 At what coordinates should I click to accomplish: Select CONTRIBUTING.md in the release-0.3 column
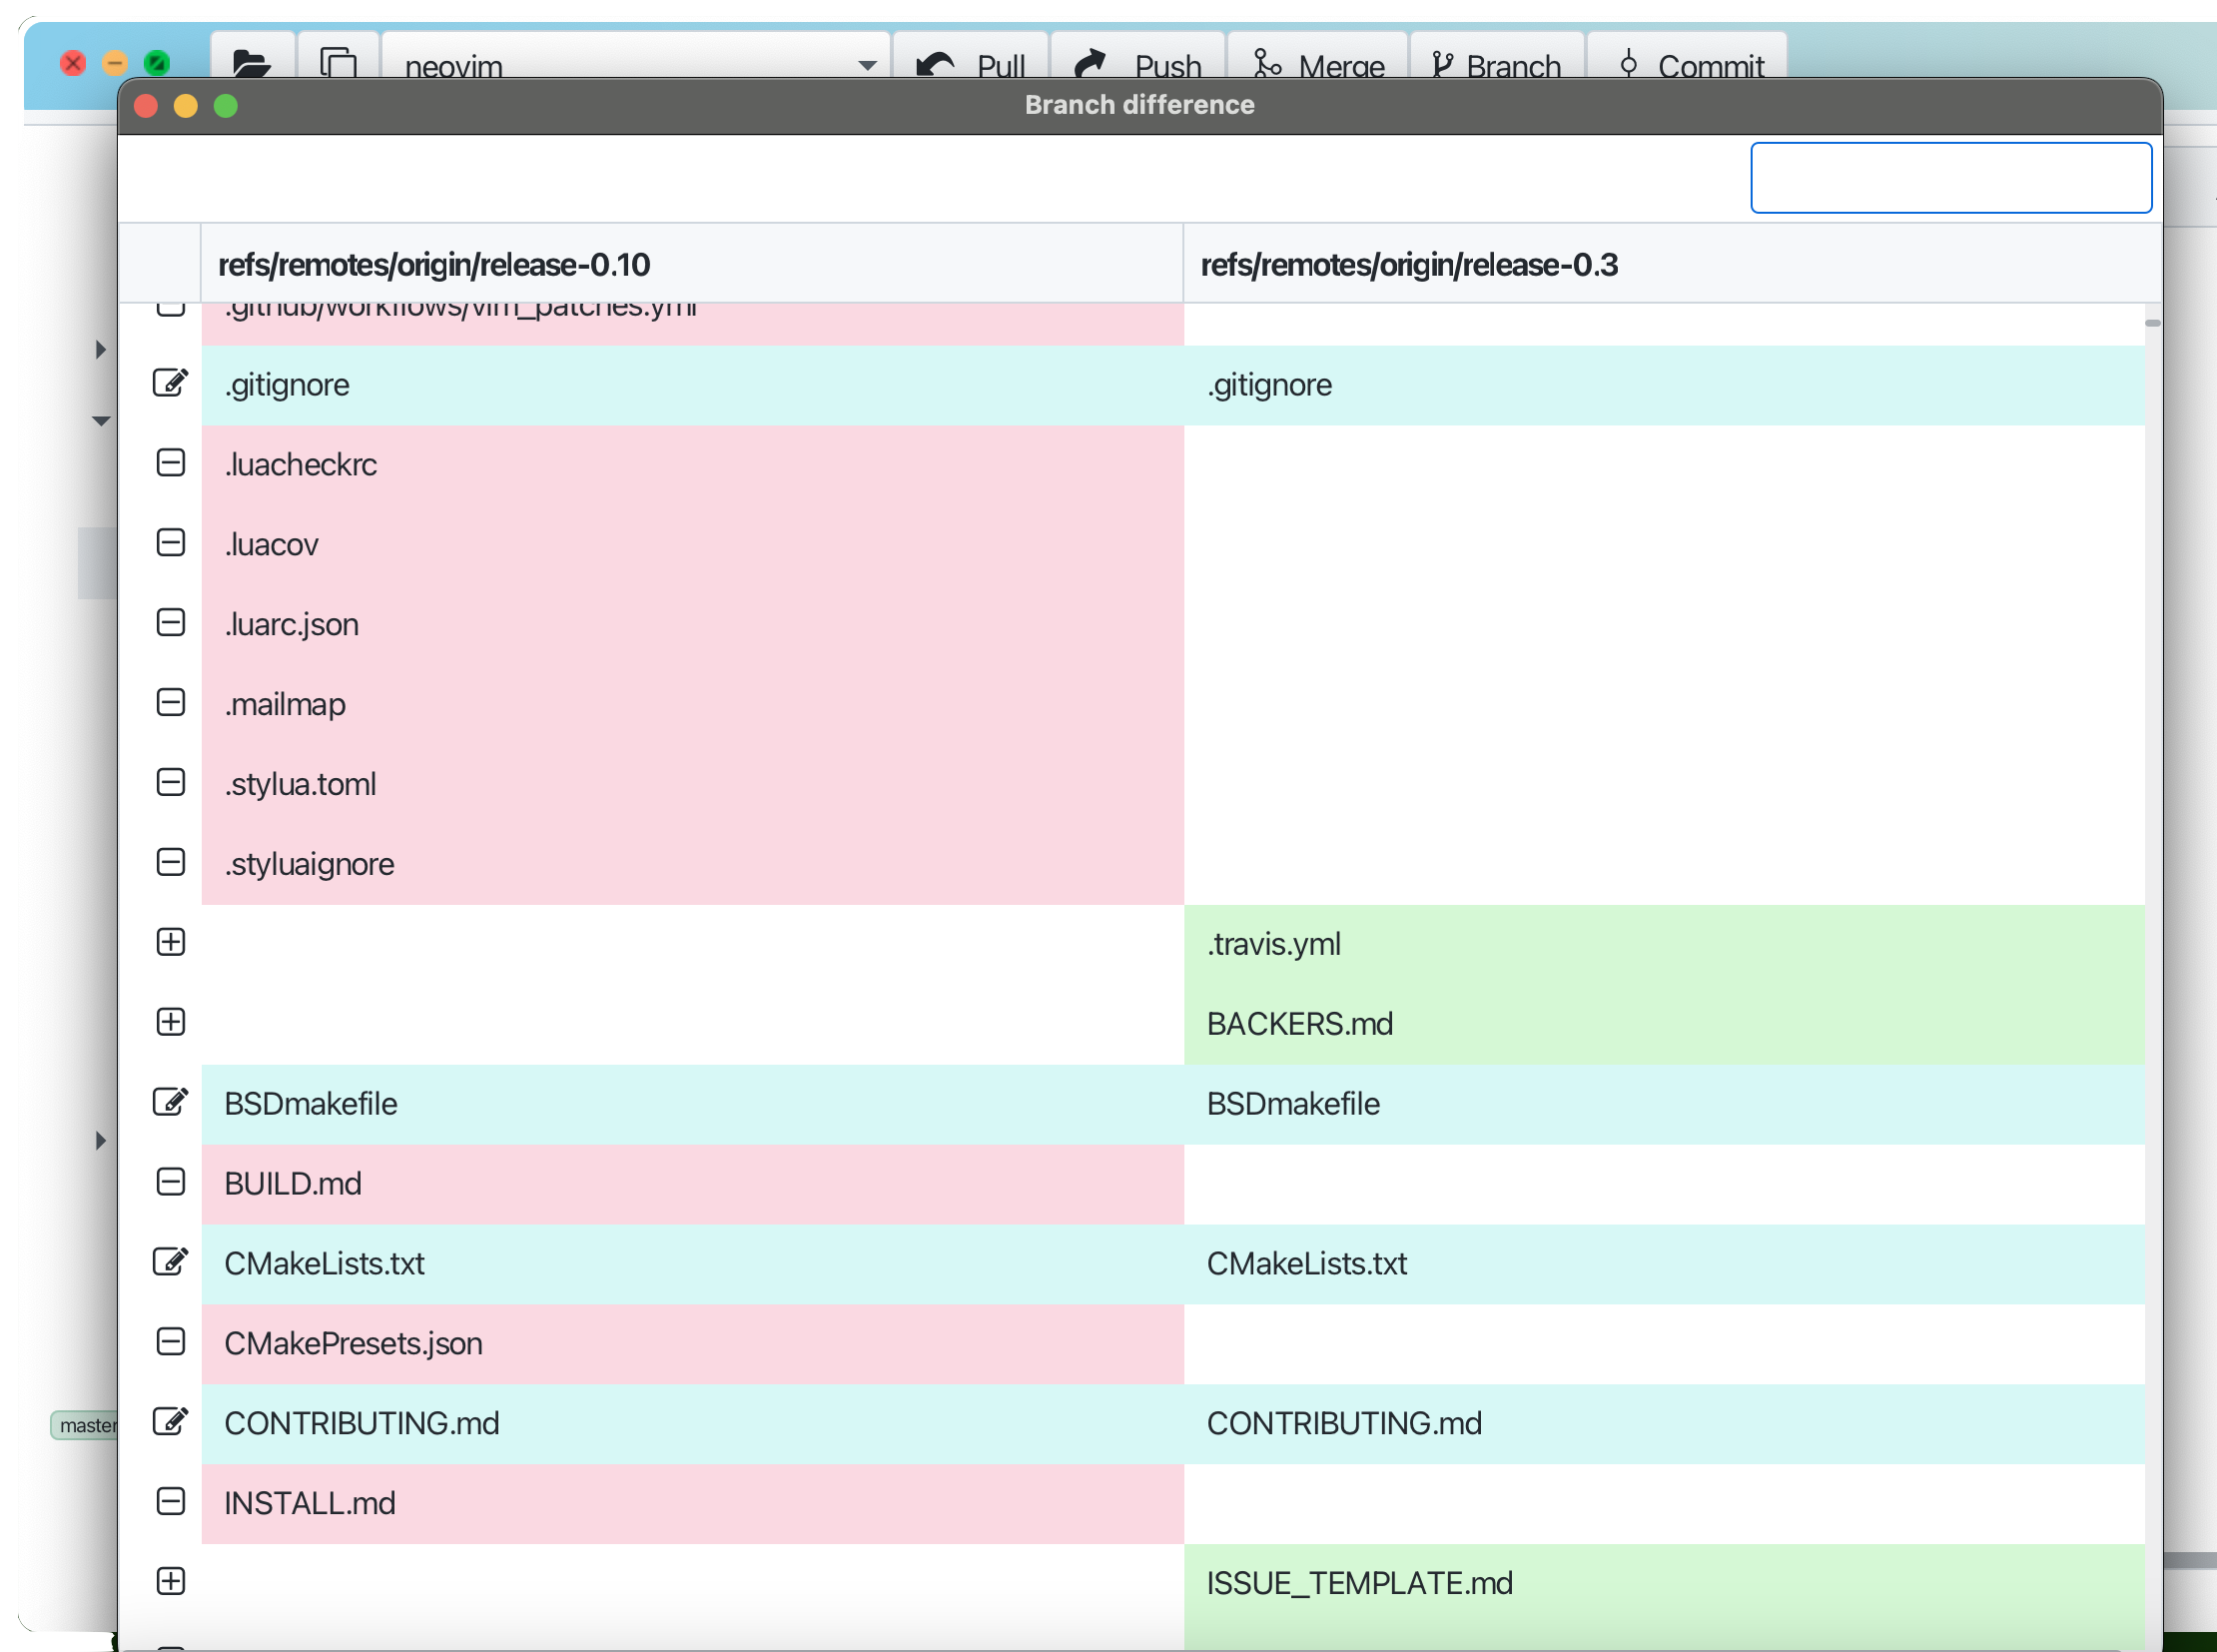[x=1664, y=1424]
